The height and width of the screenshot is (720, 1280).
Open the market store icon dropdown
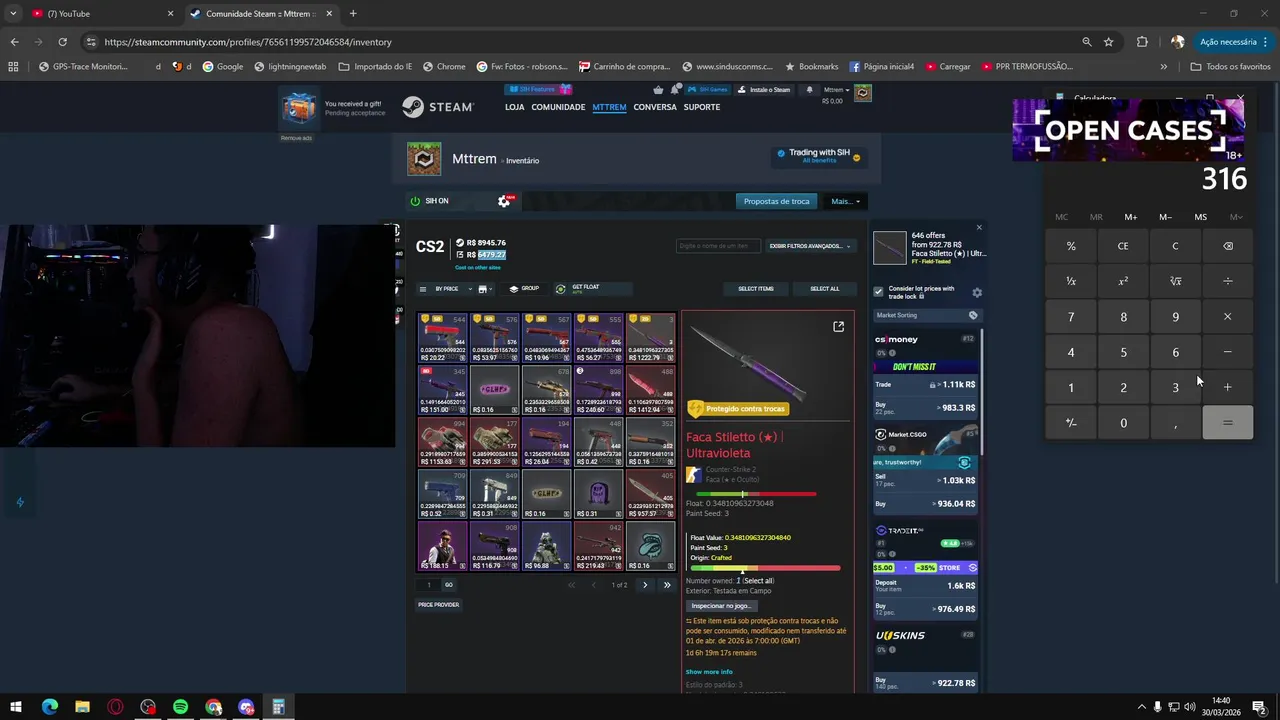click(485, 289)
